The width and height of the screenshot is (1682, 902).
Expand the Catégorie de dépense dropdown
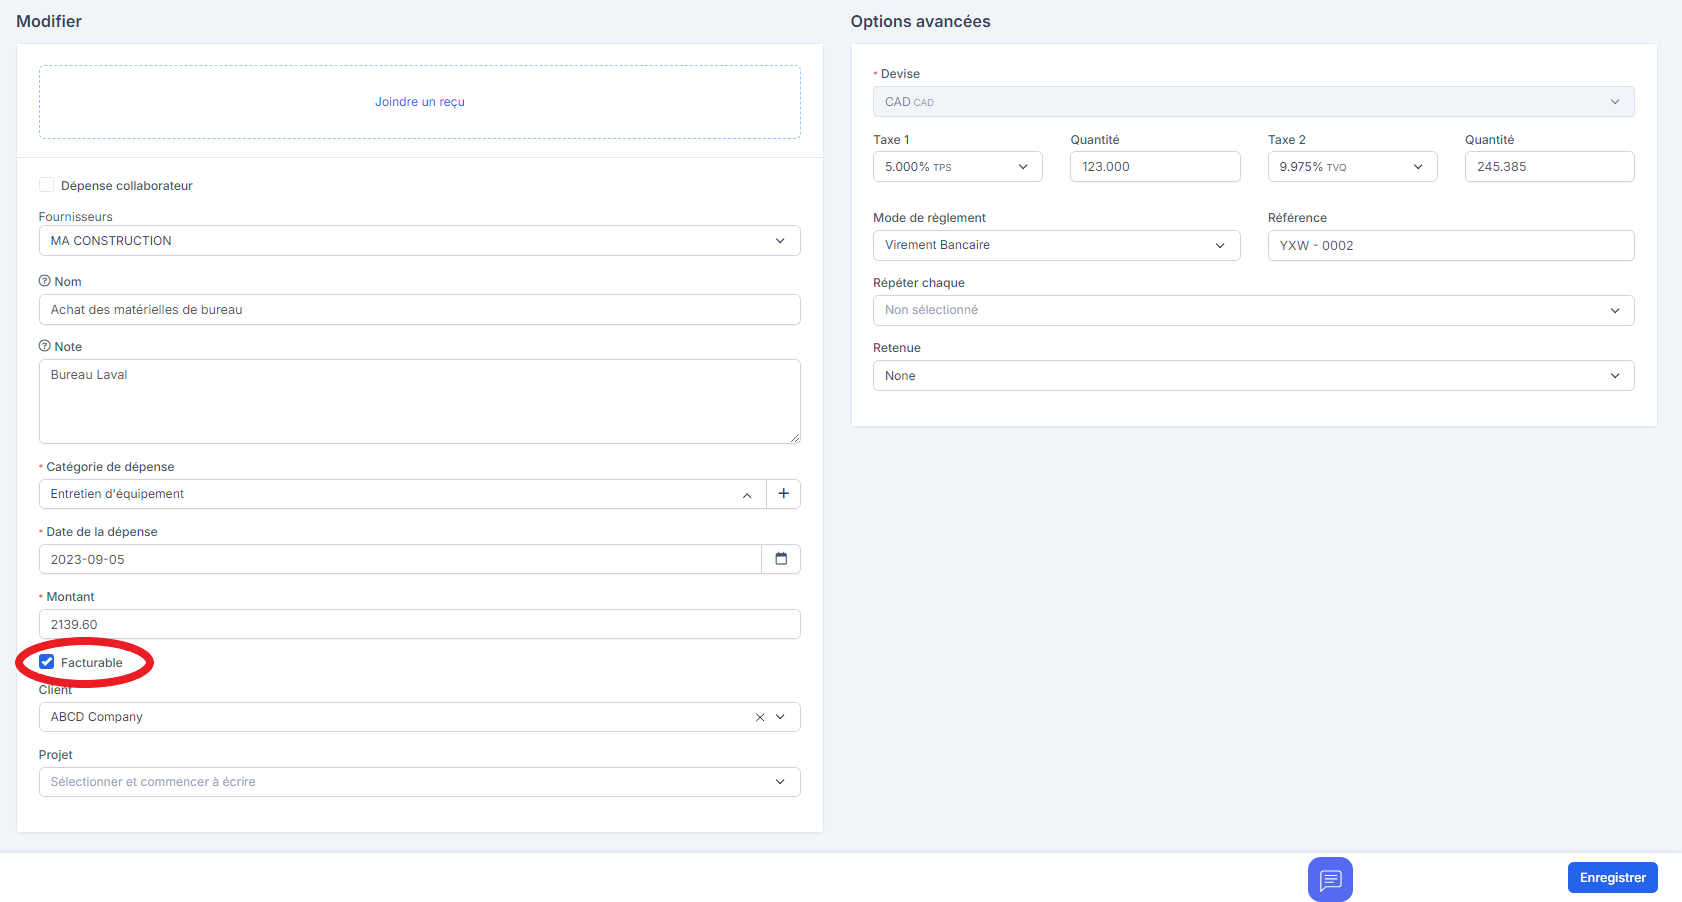tap(403, 494)
